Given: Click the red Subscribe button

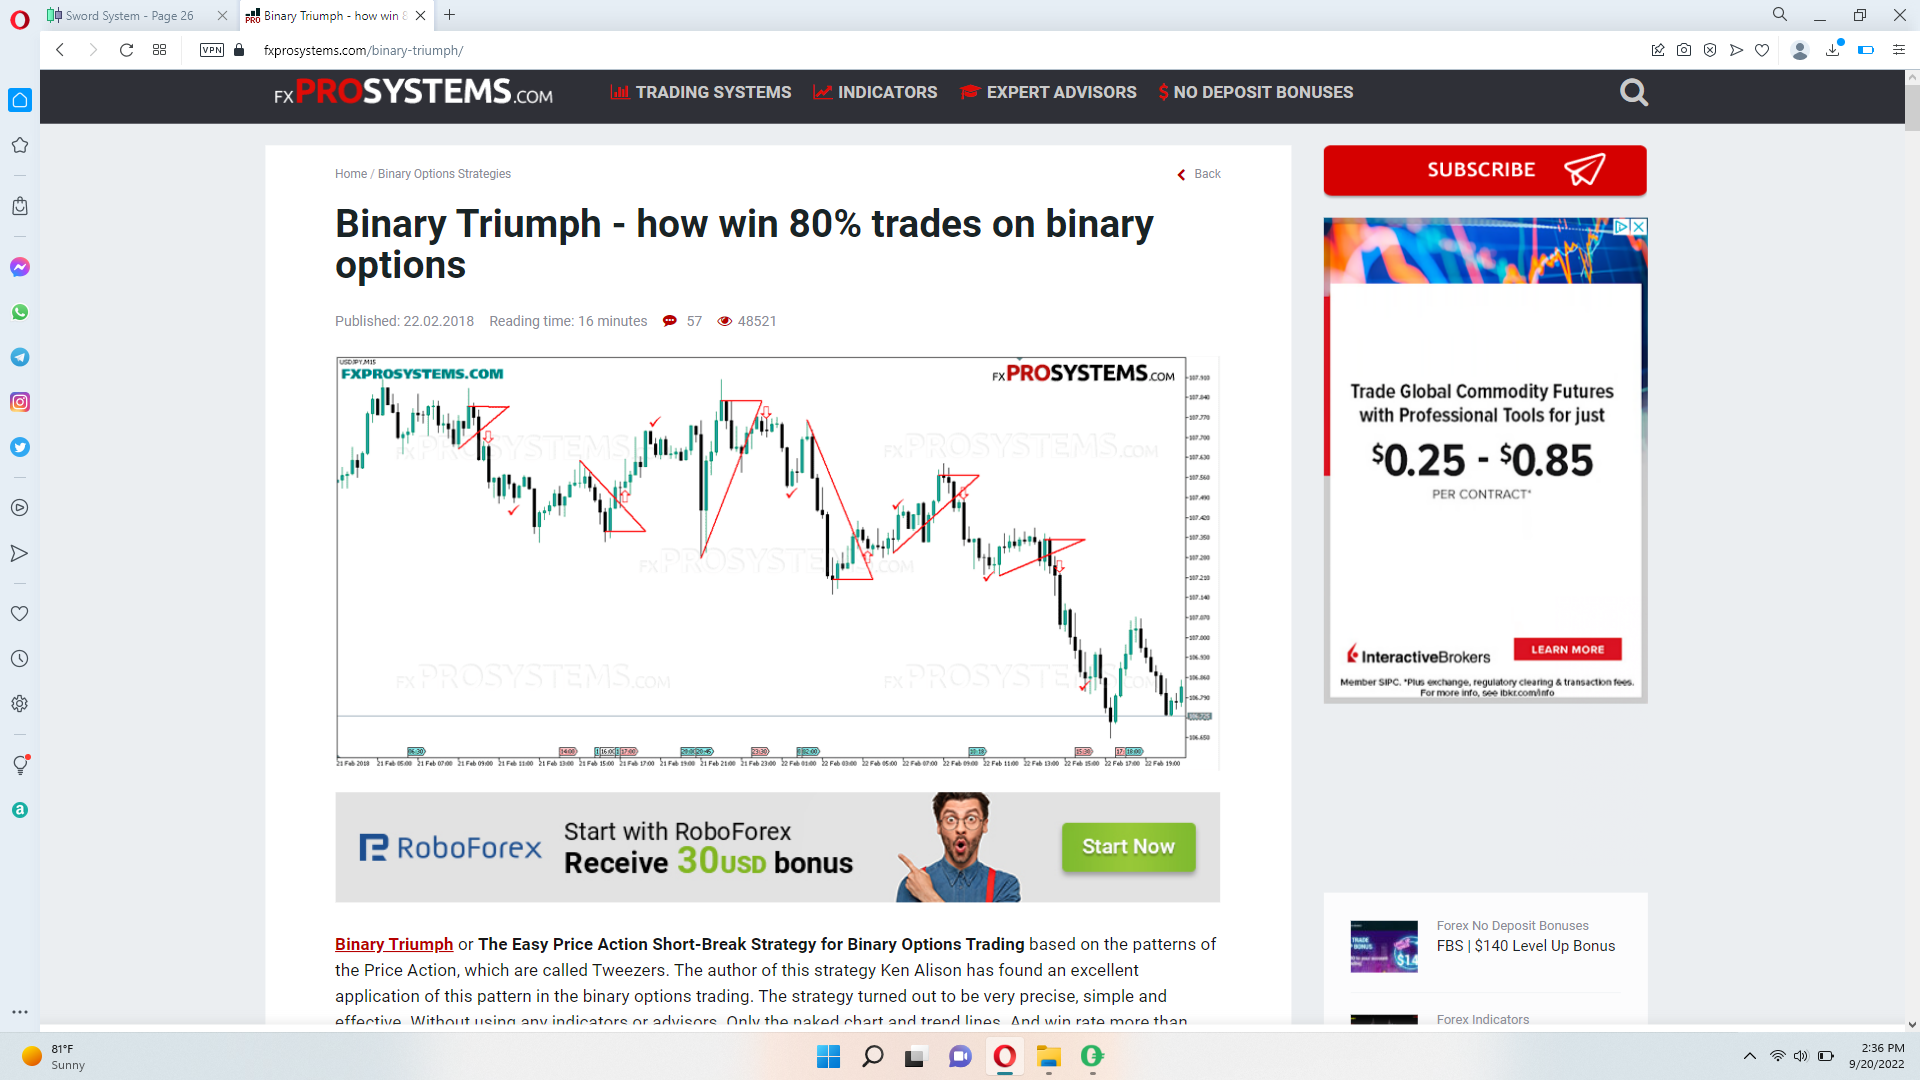Looking at the screenshot, I should click(1484, 170).
